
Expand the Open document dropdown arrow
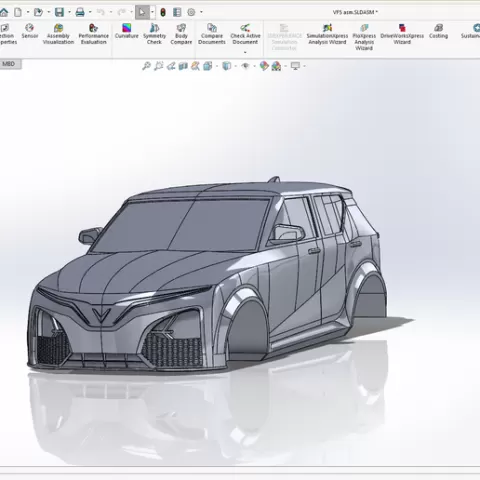pyautogui.click(x=48, y=12)
